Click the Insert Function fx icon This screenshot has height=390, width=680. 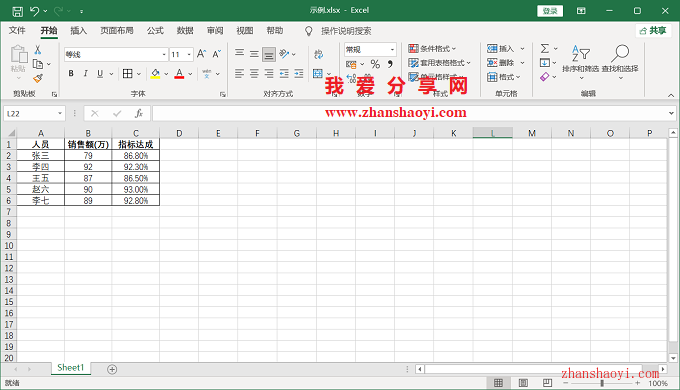[x=139, y=114]
